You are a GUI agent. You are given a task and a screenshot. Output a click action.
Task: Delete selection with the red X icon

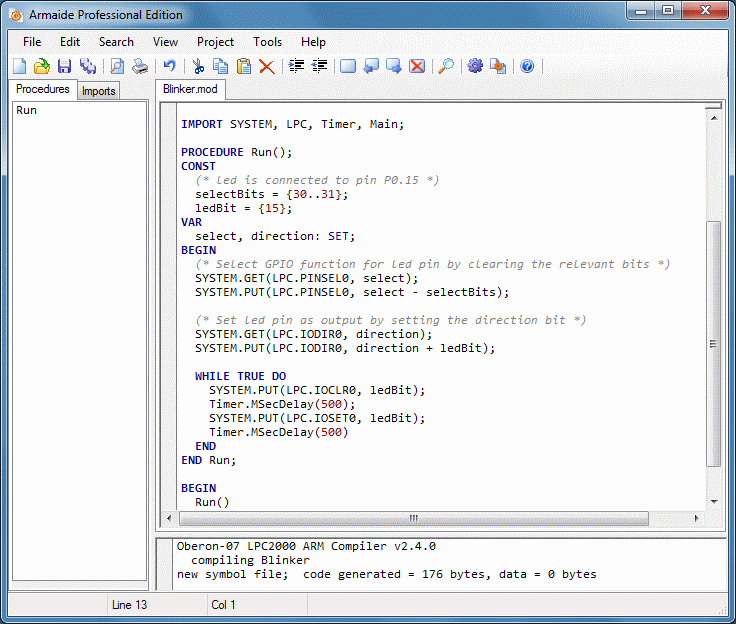click(x=267, y=66)
